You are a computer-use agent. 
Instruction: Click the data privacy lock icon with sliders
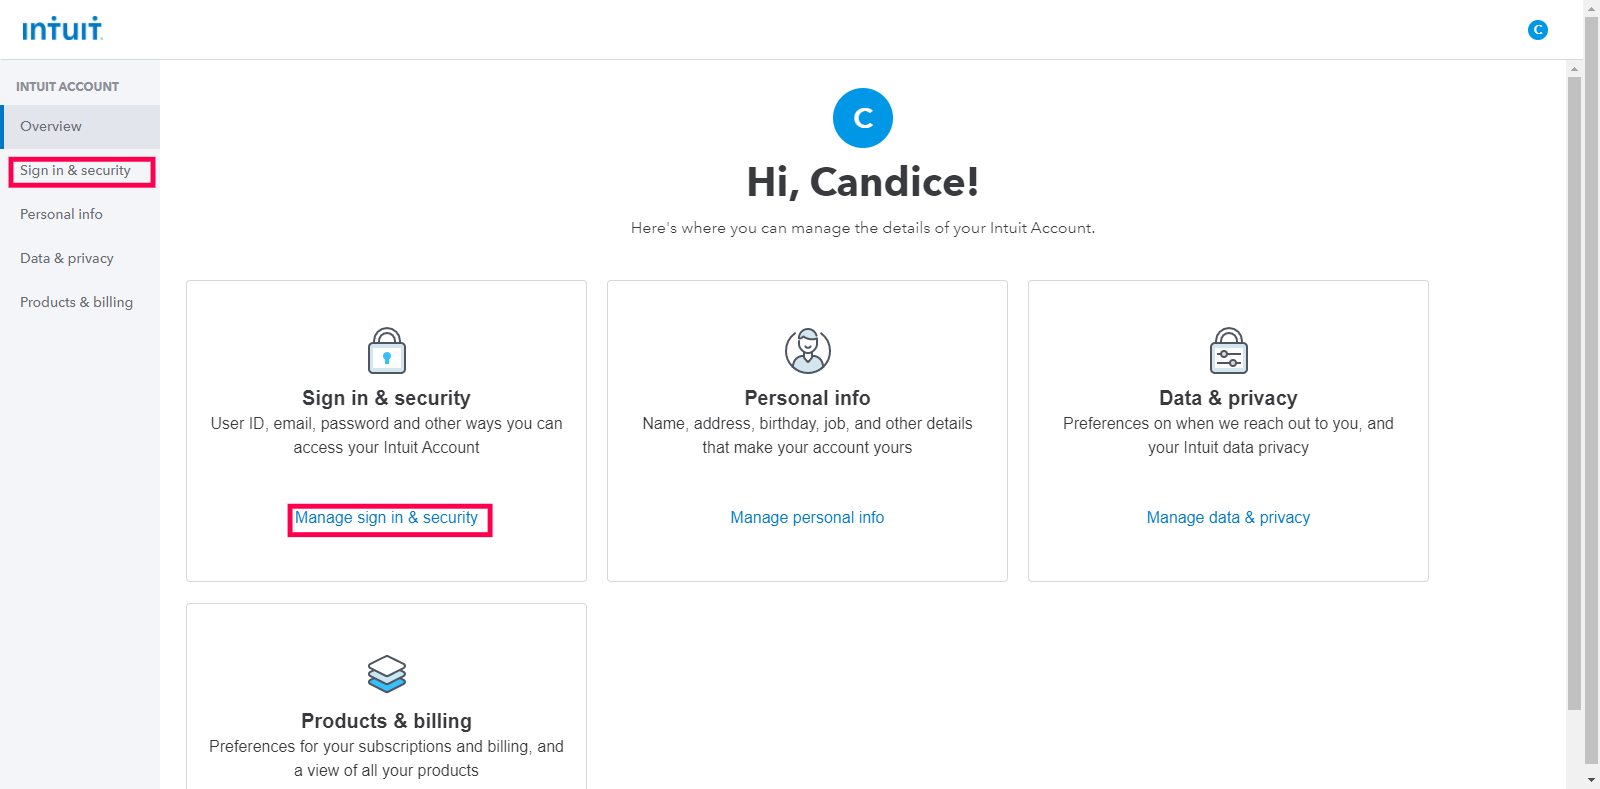pyautogui.click(x=1229, y=350)
